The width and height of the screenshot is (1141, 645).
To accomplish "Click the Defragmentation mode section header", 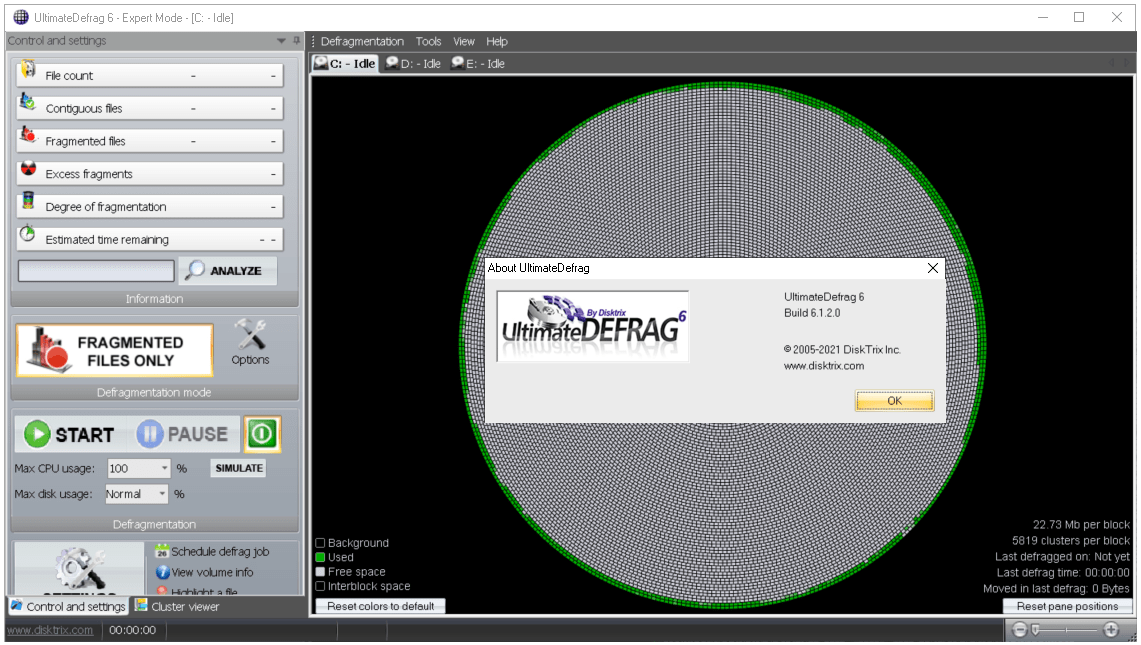I will (x=154, y=392).
